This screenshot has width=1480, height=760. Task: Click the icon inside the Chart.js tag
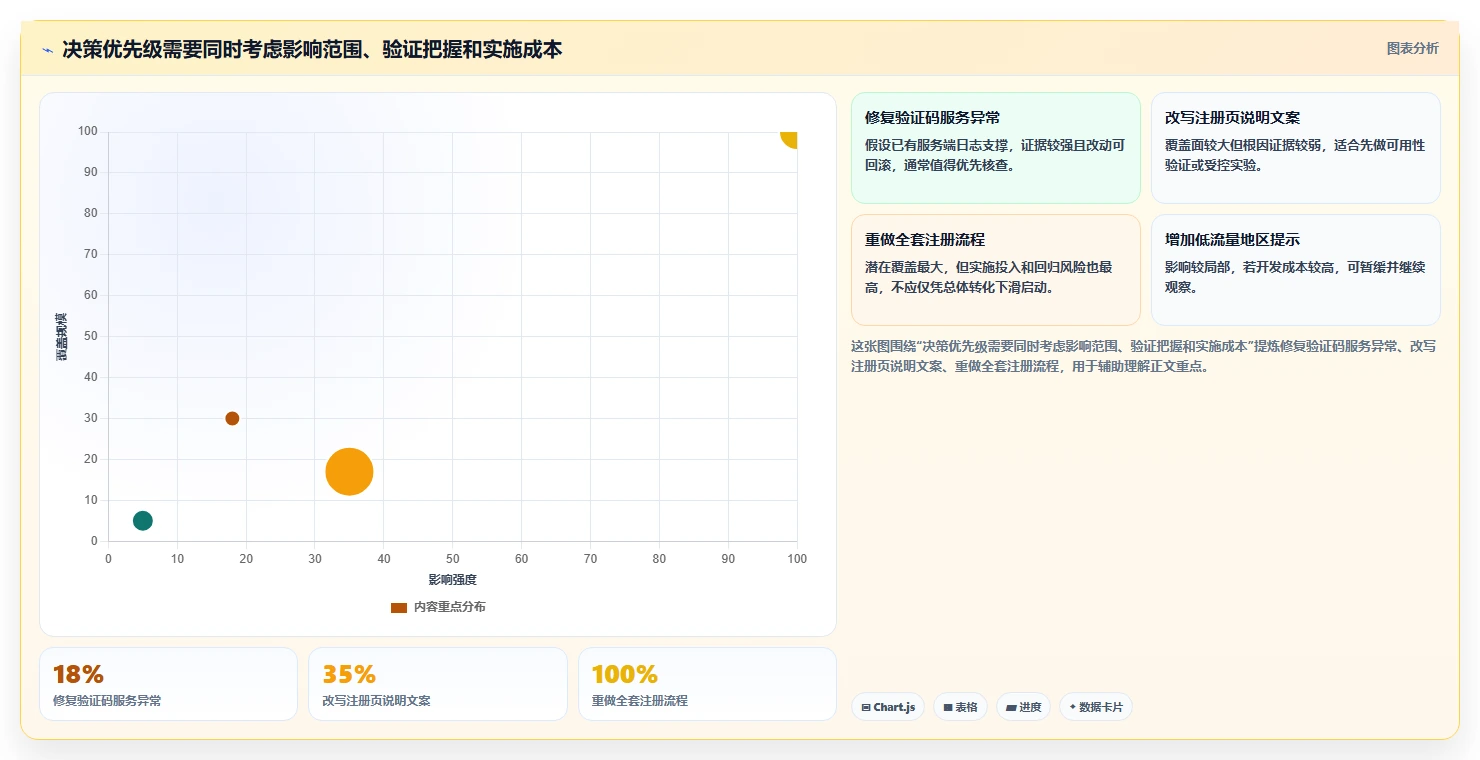coord(866,707)
